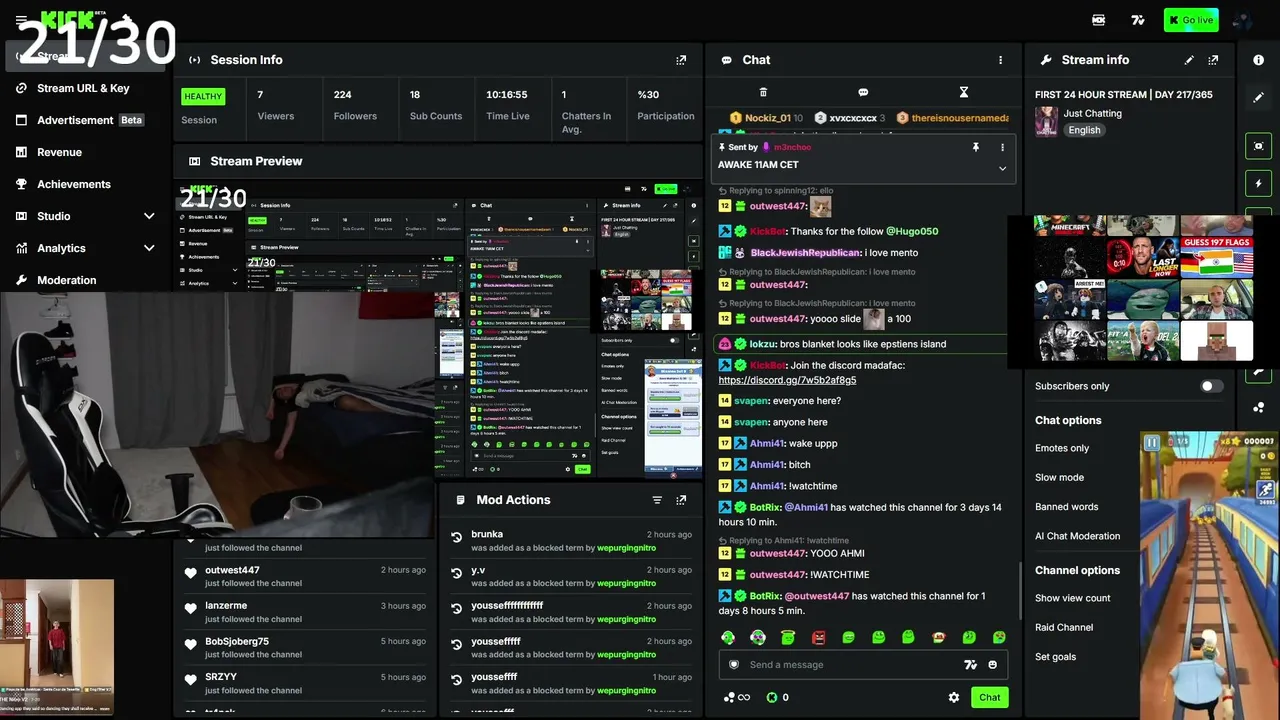Click the speech bubble icon in chat toolbar
This screenshot has height=720, width=1280.
863,92
